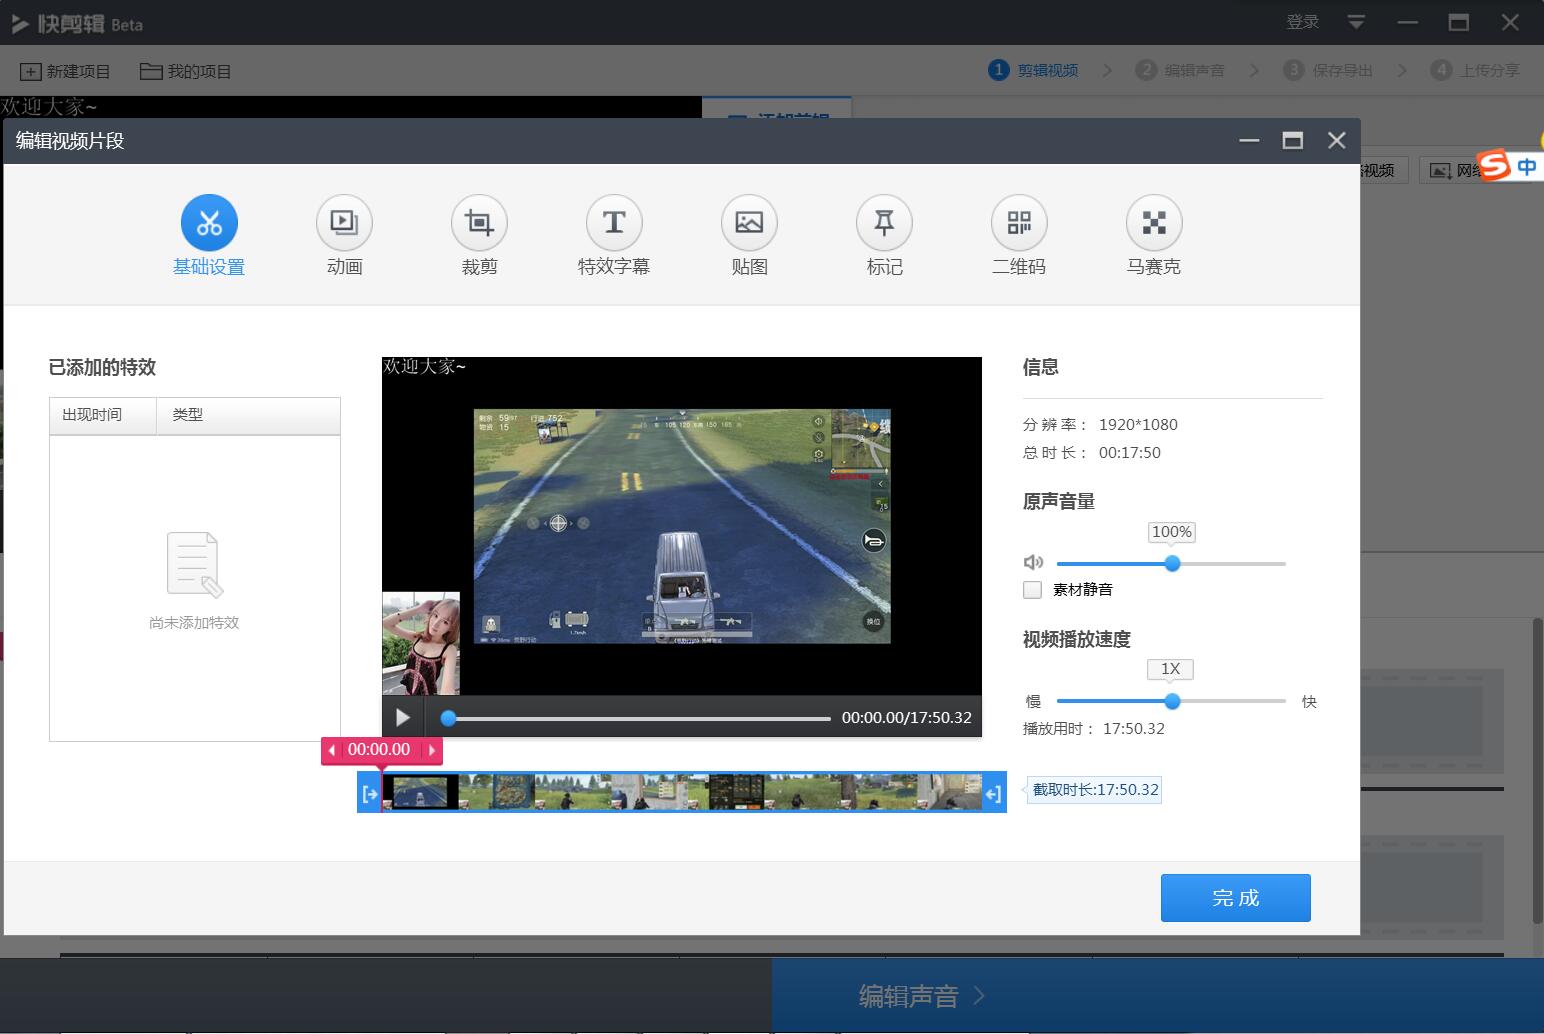The height and width of the screenshot is (1034, 1544).
Task: Open the 二维码 QR code tool
Action: coord(1019,222)
